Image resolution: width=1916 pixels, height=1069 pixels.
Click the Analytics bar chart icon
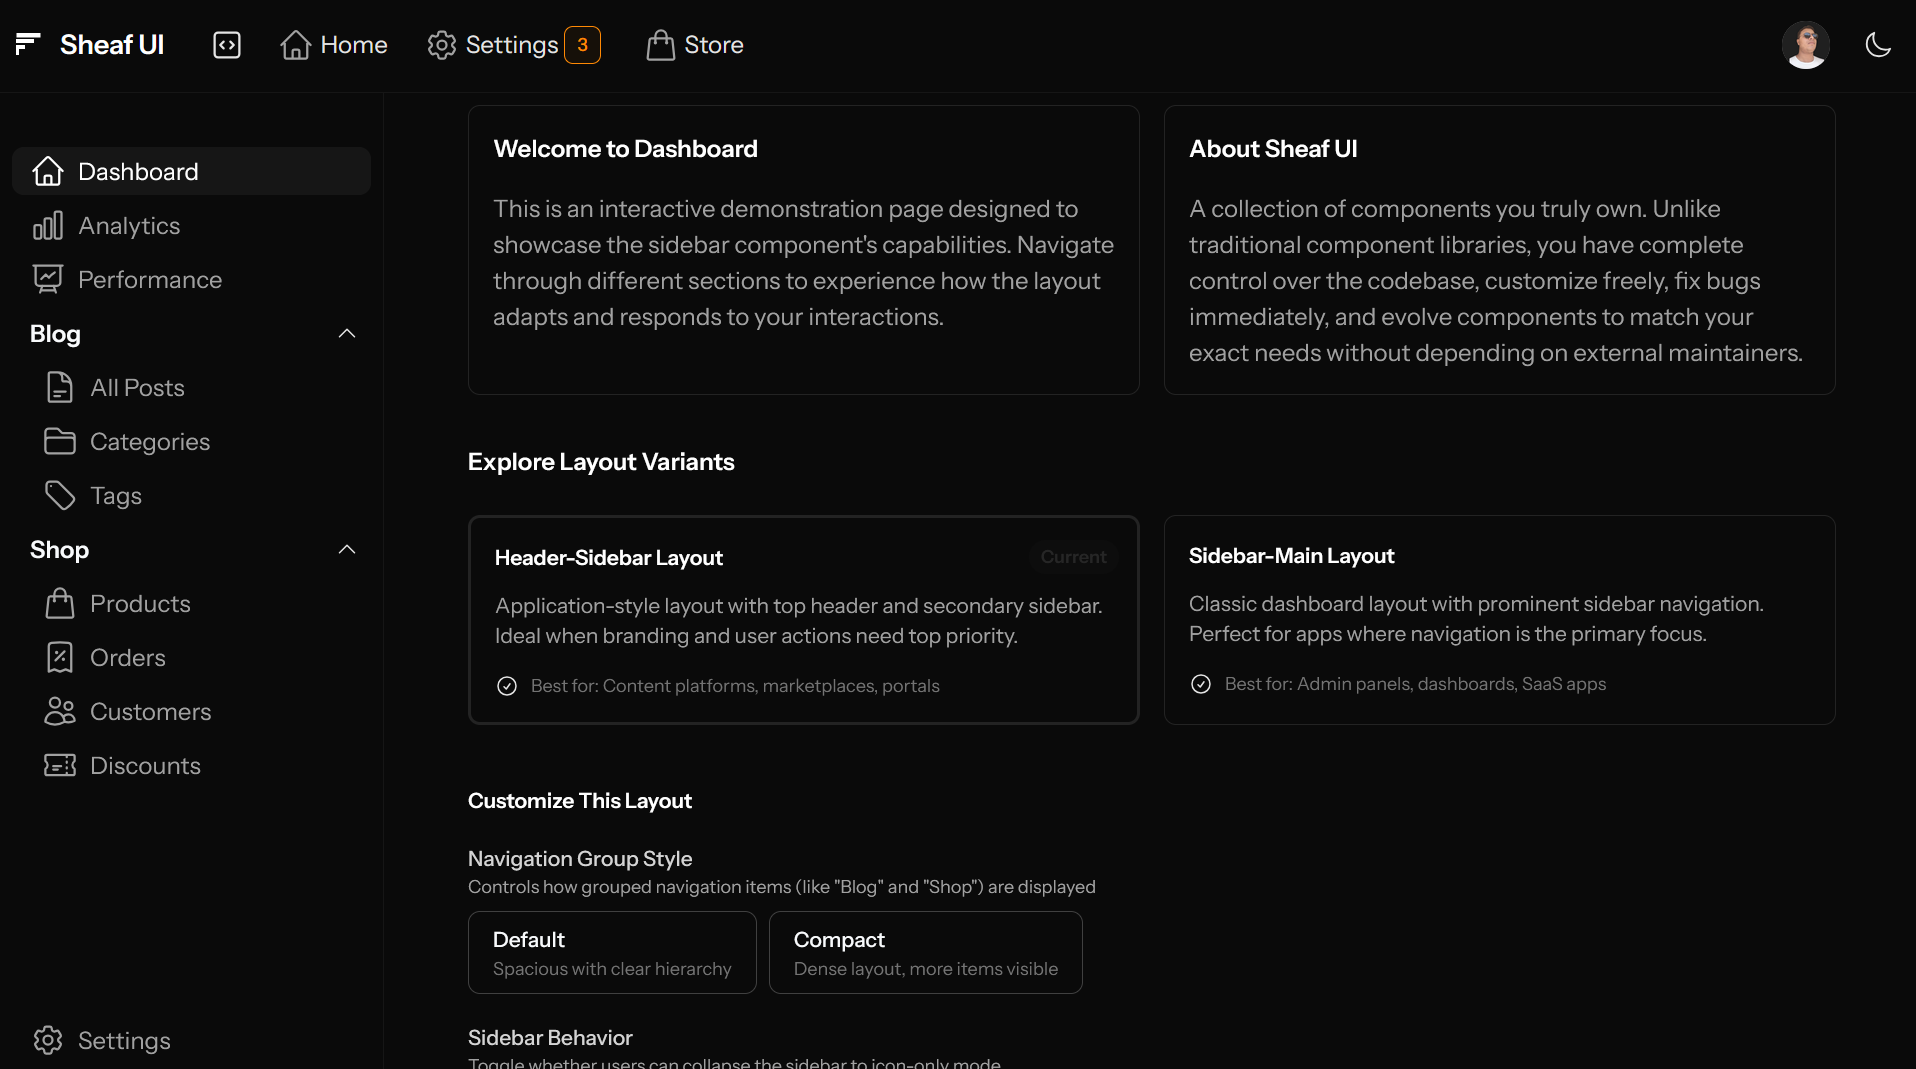tap(47, 226)
